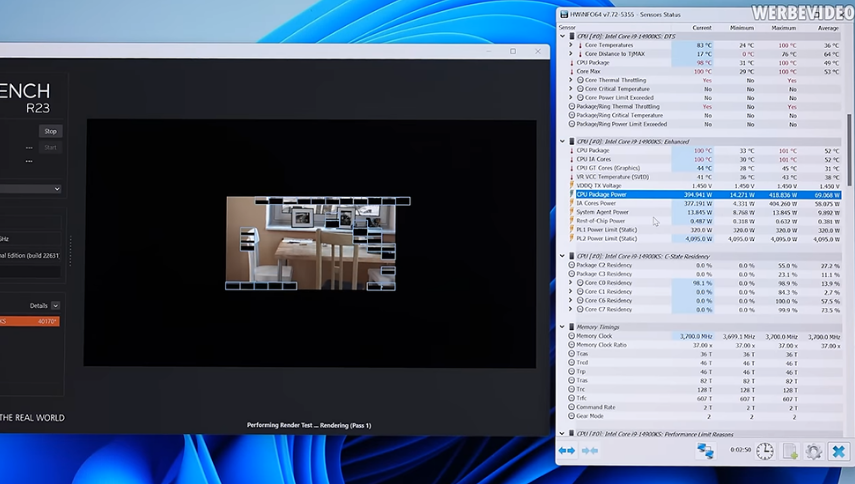The height and width of the screenshot is (484, 855).
Task: Click the orange Cinebench score bar
Action: point(30,321)
